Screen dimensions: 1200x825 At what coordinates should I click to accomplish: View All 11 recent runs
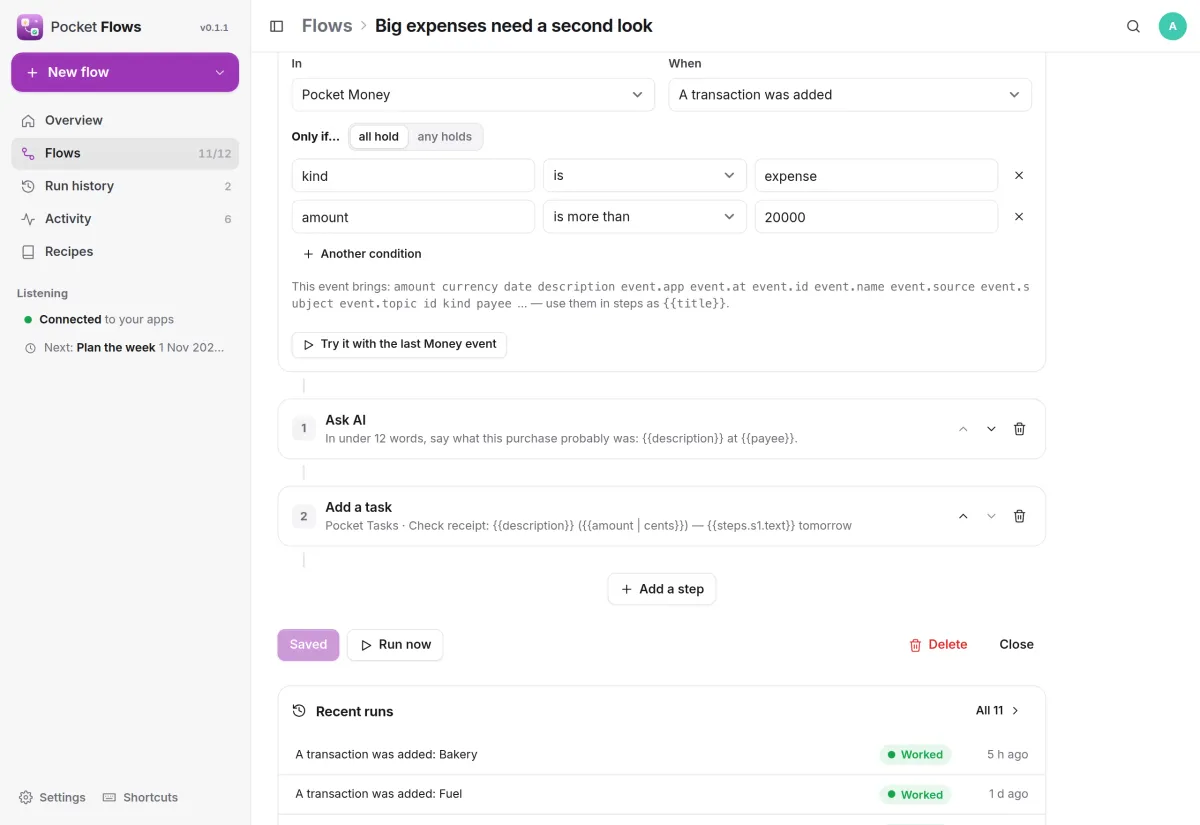tap(998, 711)
